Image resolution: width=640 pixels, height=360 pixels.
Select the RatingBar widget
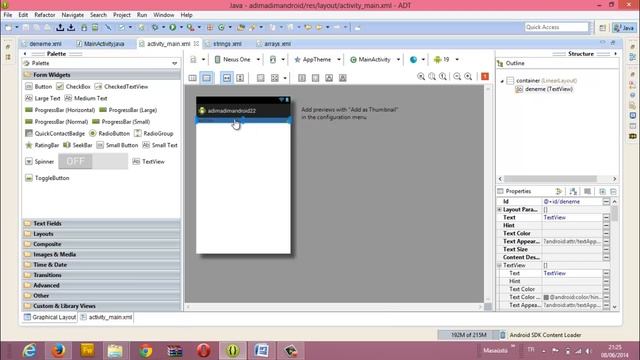[x=42, y=145]
